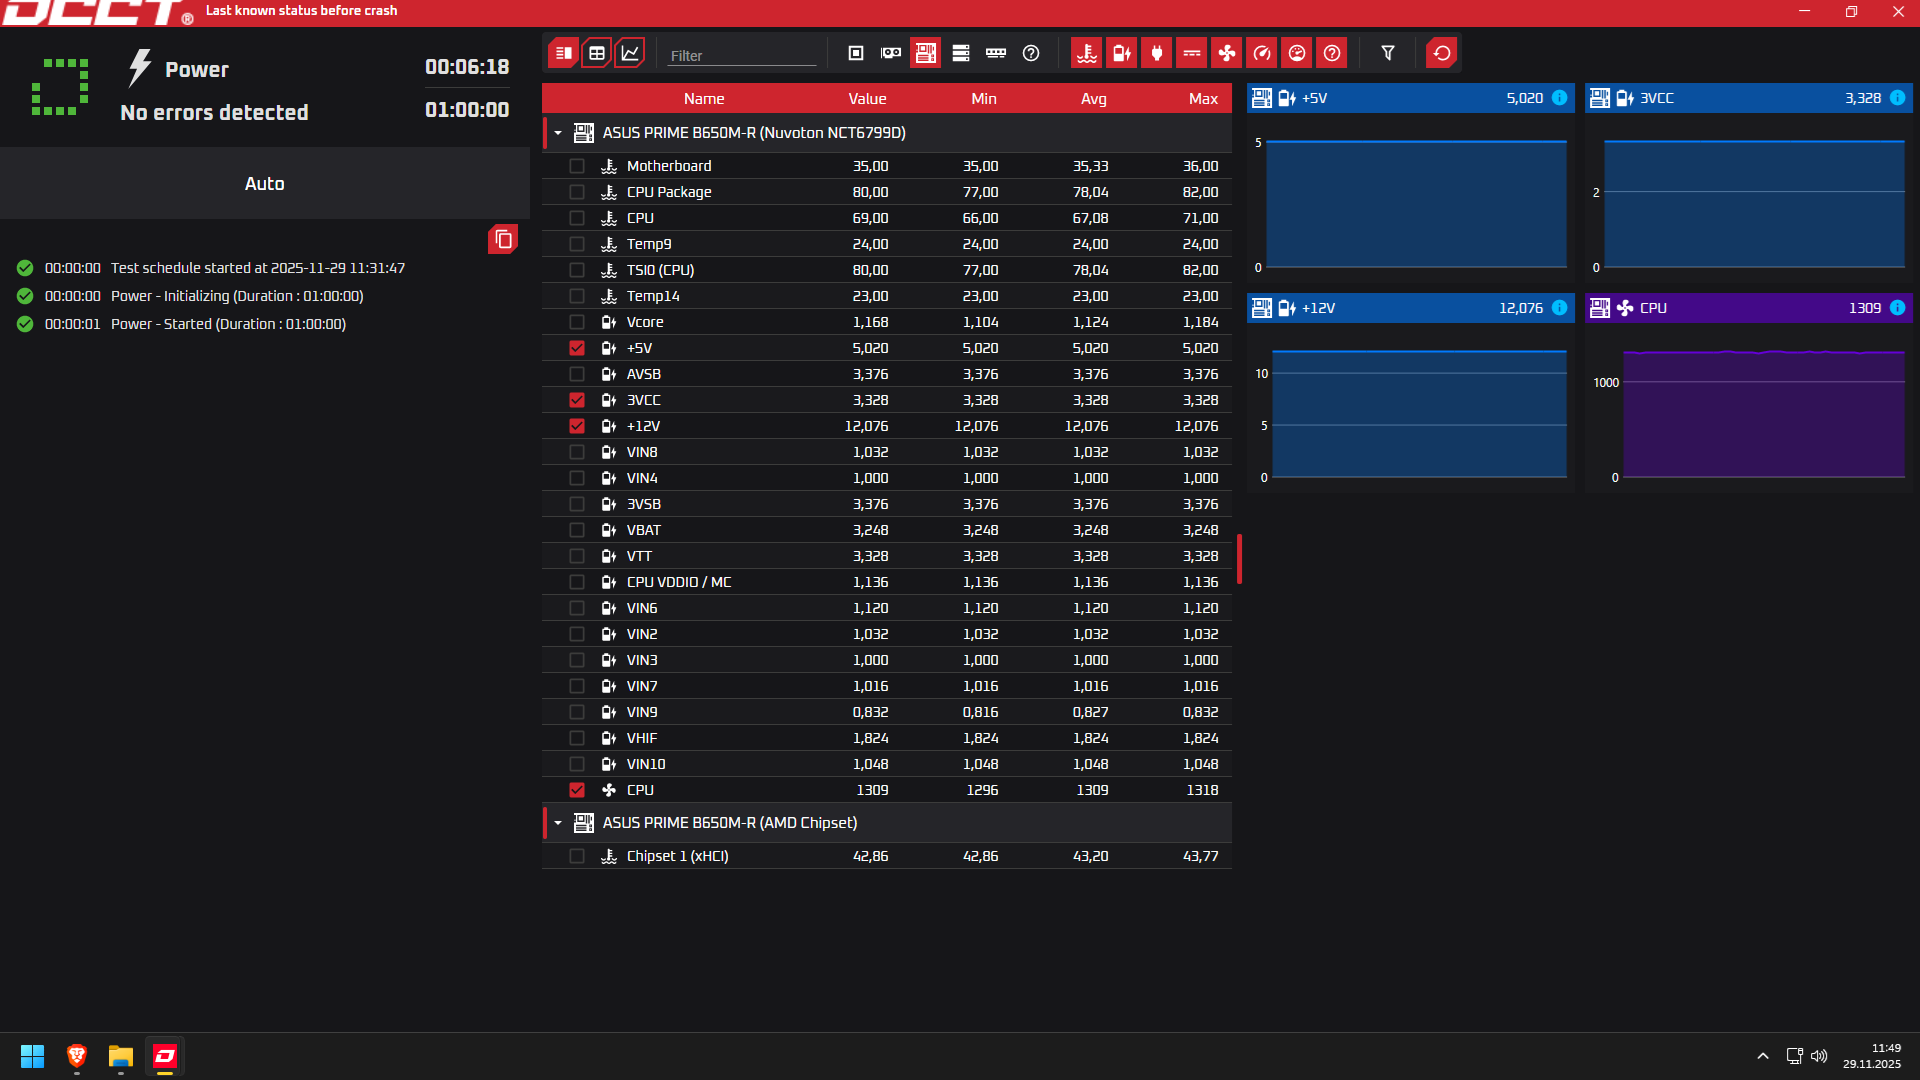The height and width of the screenshot is (1080, 1920).
Task: Click the funnel filter icon
Action: tap(1388, 53)
